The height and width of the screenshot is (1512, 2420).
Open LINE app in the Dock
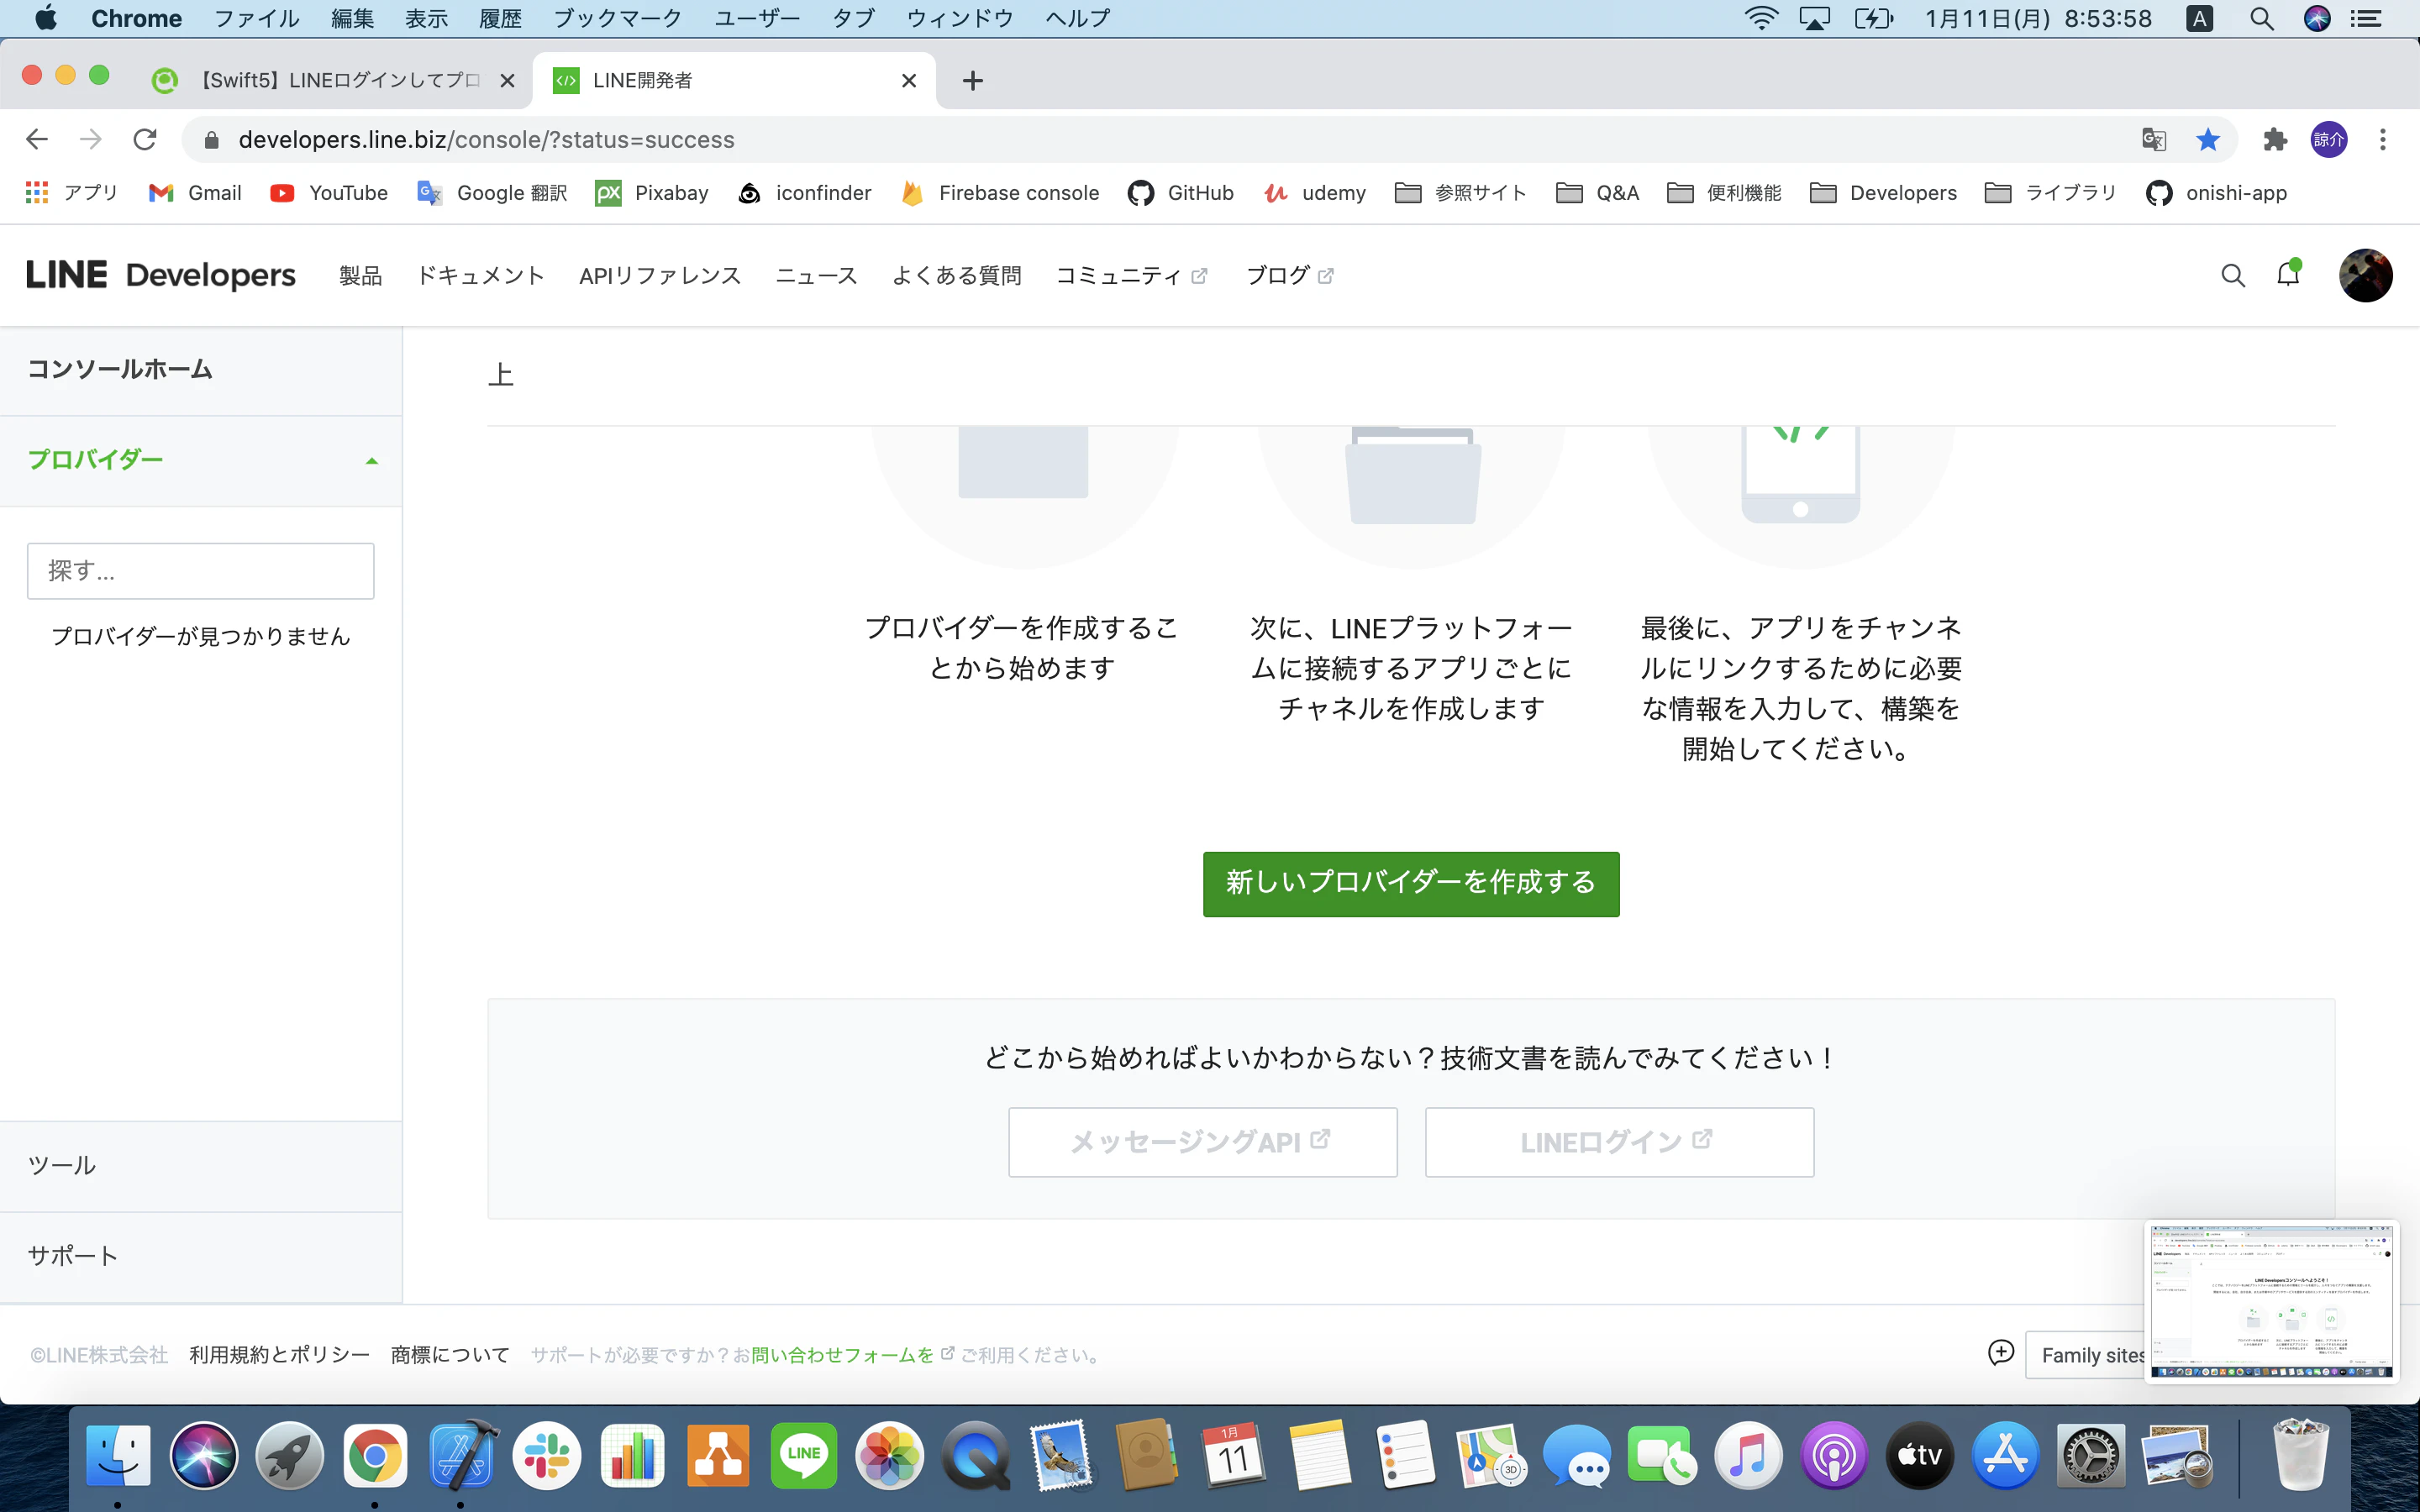[x=804, y=1455]
